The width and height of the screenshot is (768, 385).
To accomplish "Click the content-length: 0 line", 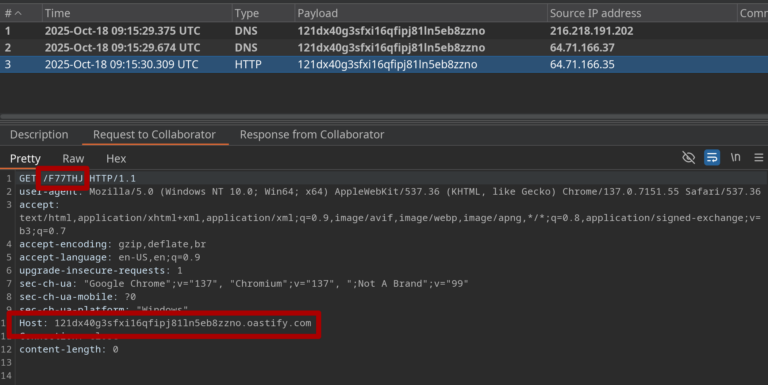I will (x=69, y=349).
